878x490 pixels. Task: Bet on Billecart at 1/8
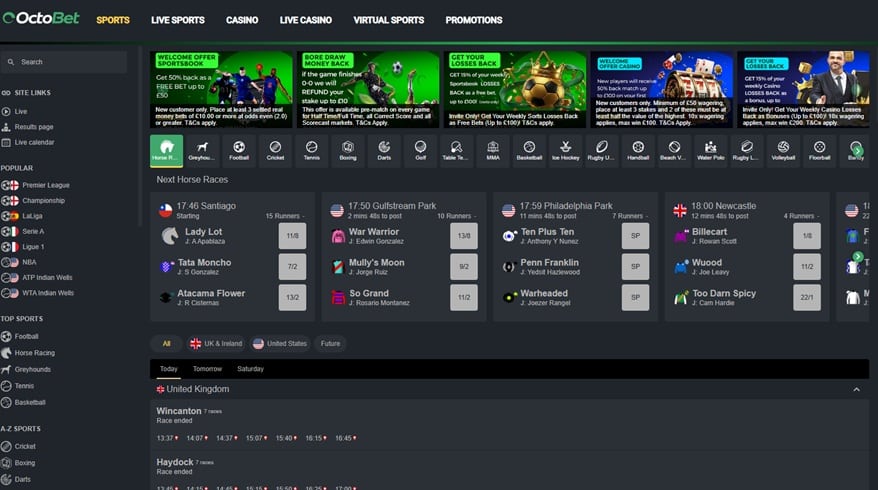[x=807, y=236]
